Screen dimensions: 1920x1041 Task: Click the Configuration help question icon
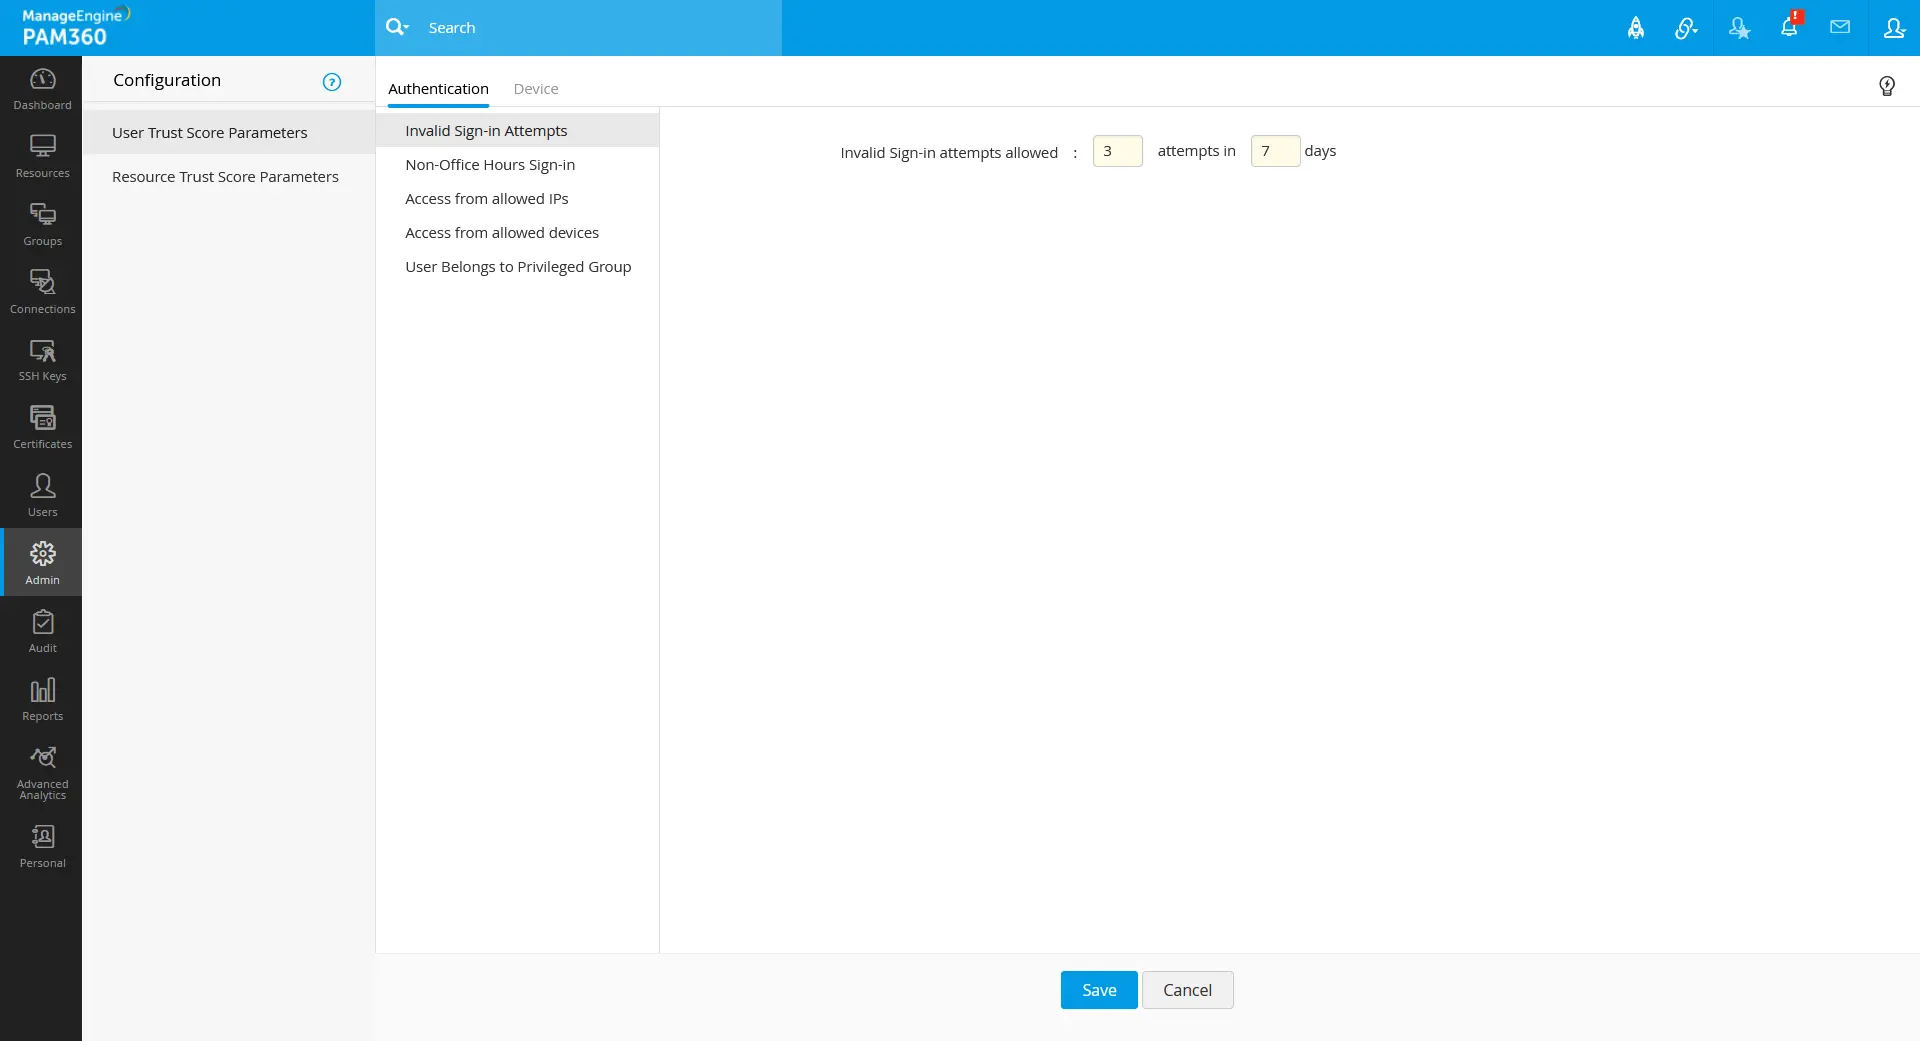tap(332, 82)
